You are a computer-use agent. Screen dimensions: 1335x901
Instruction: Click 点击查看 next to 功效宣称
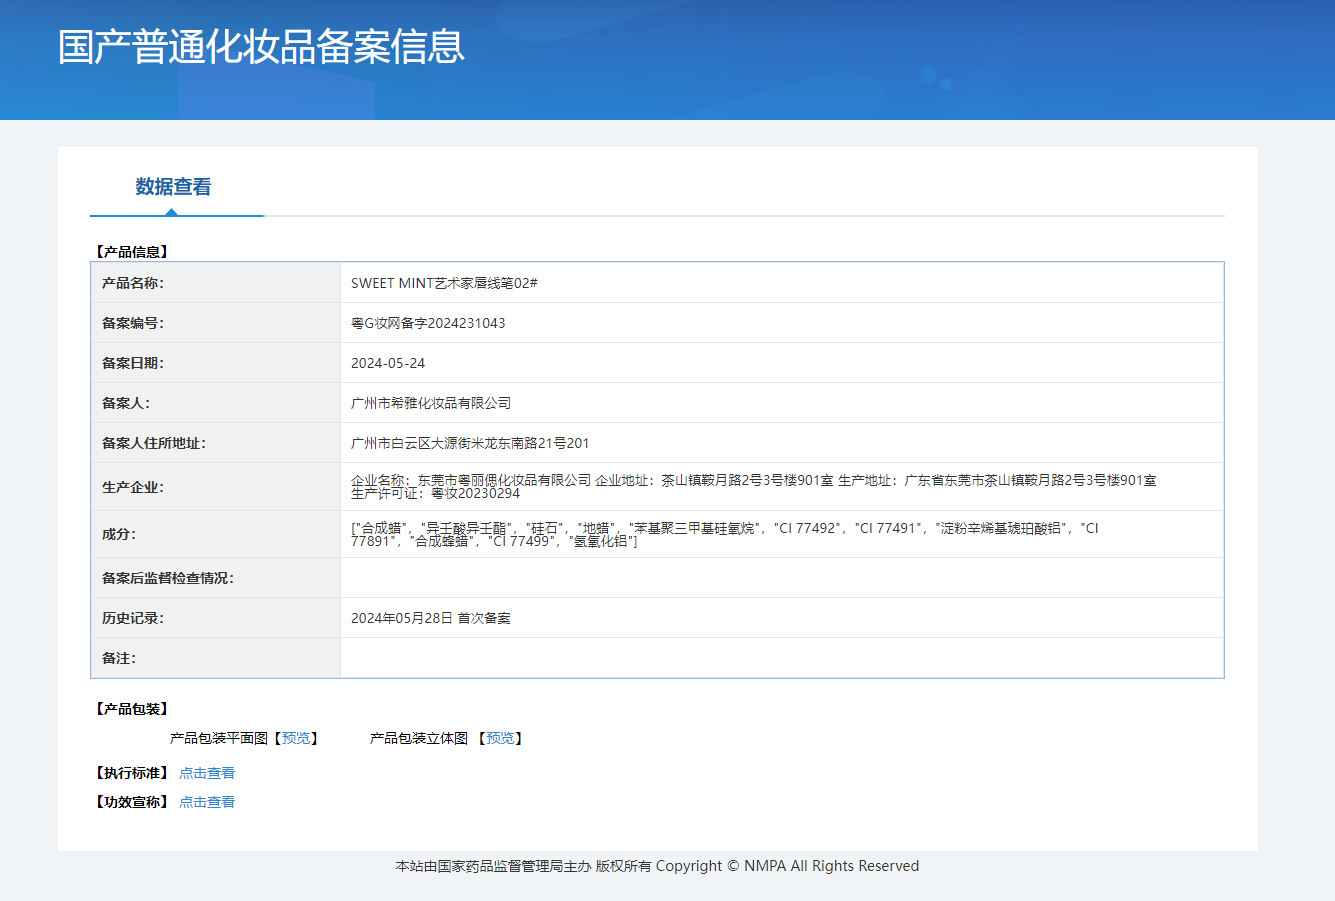click(x=207, y=801)
